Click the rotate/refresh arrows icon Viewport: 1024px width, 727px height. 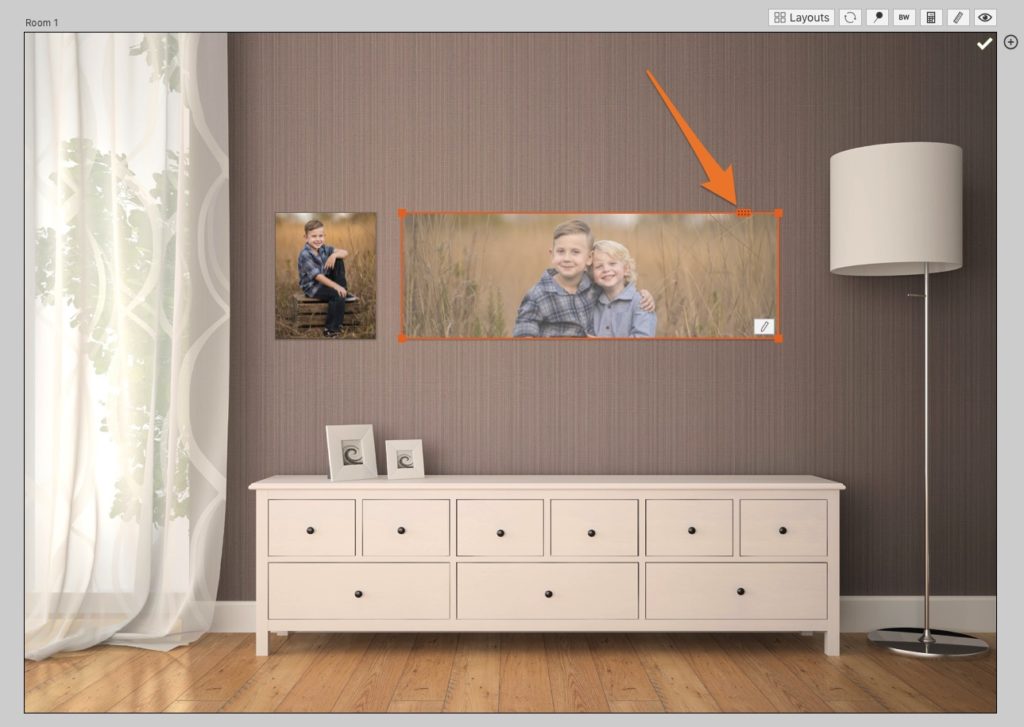pyautogui.click(x=850, y=18)
